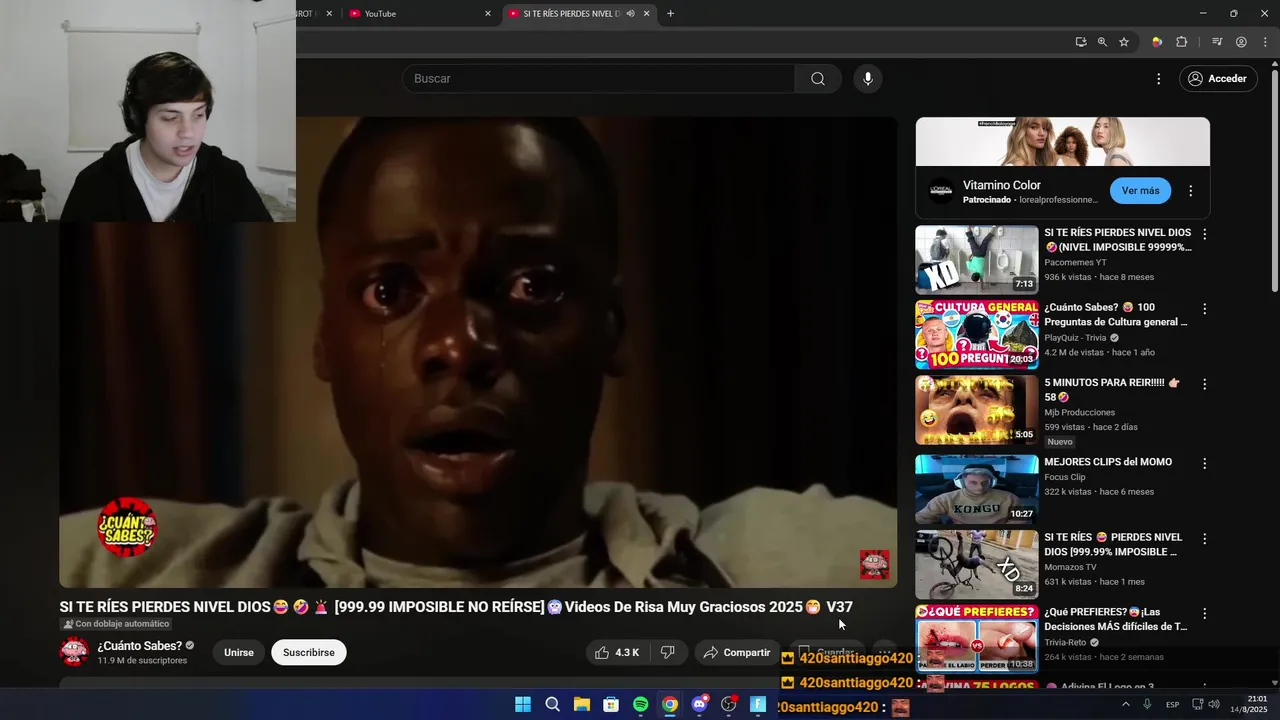Launch Spotify from the taskbar
Screen dimensions: 1280x720
pyautogui.click(x=641, y=705)
